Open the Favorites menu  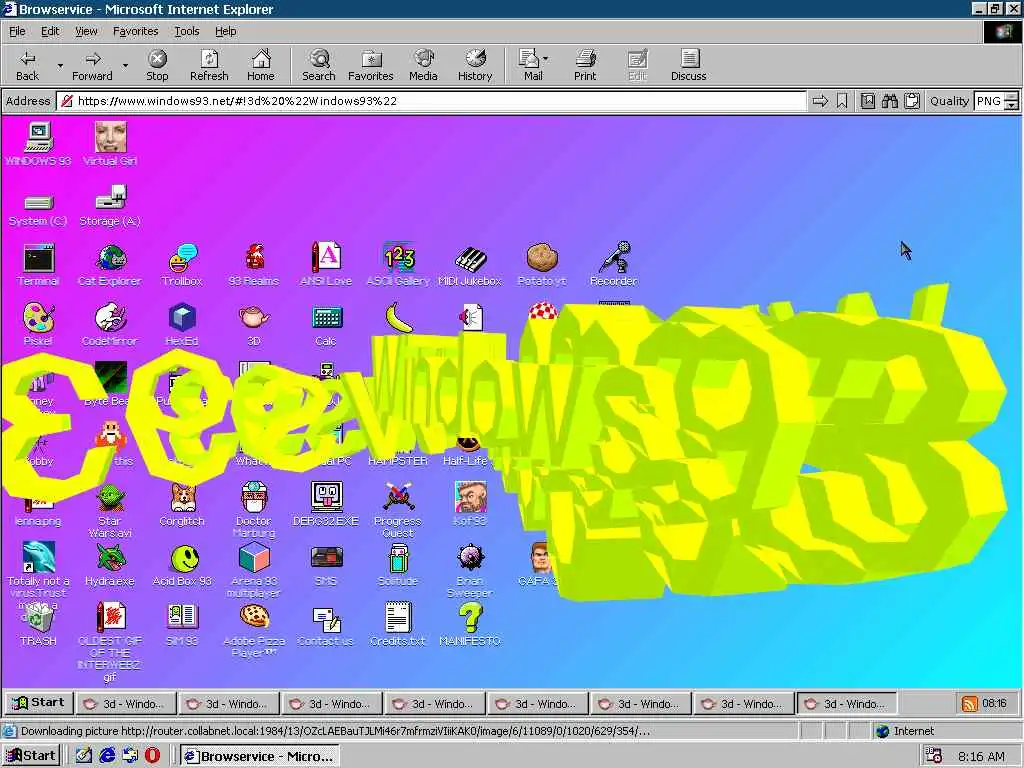point(135,31)
